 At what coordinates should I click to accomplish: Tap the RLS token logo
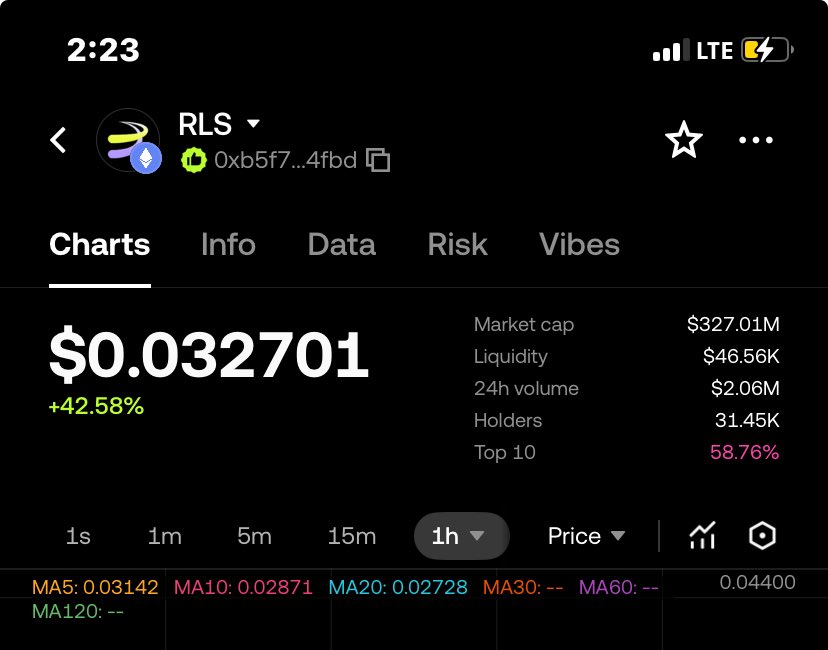pyautogui.click(x=128, y=140)
